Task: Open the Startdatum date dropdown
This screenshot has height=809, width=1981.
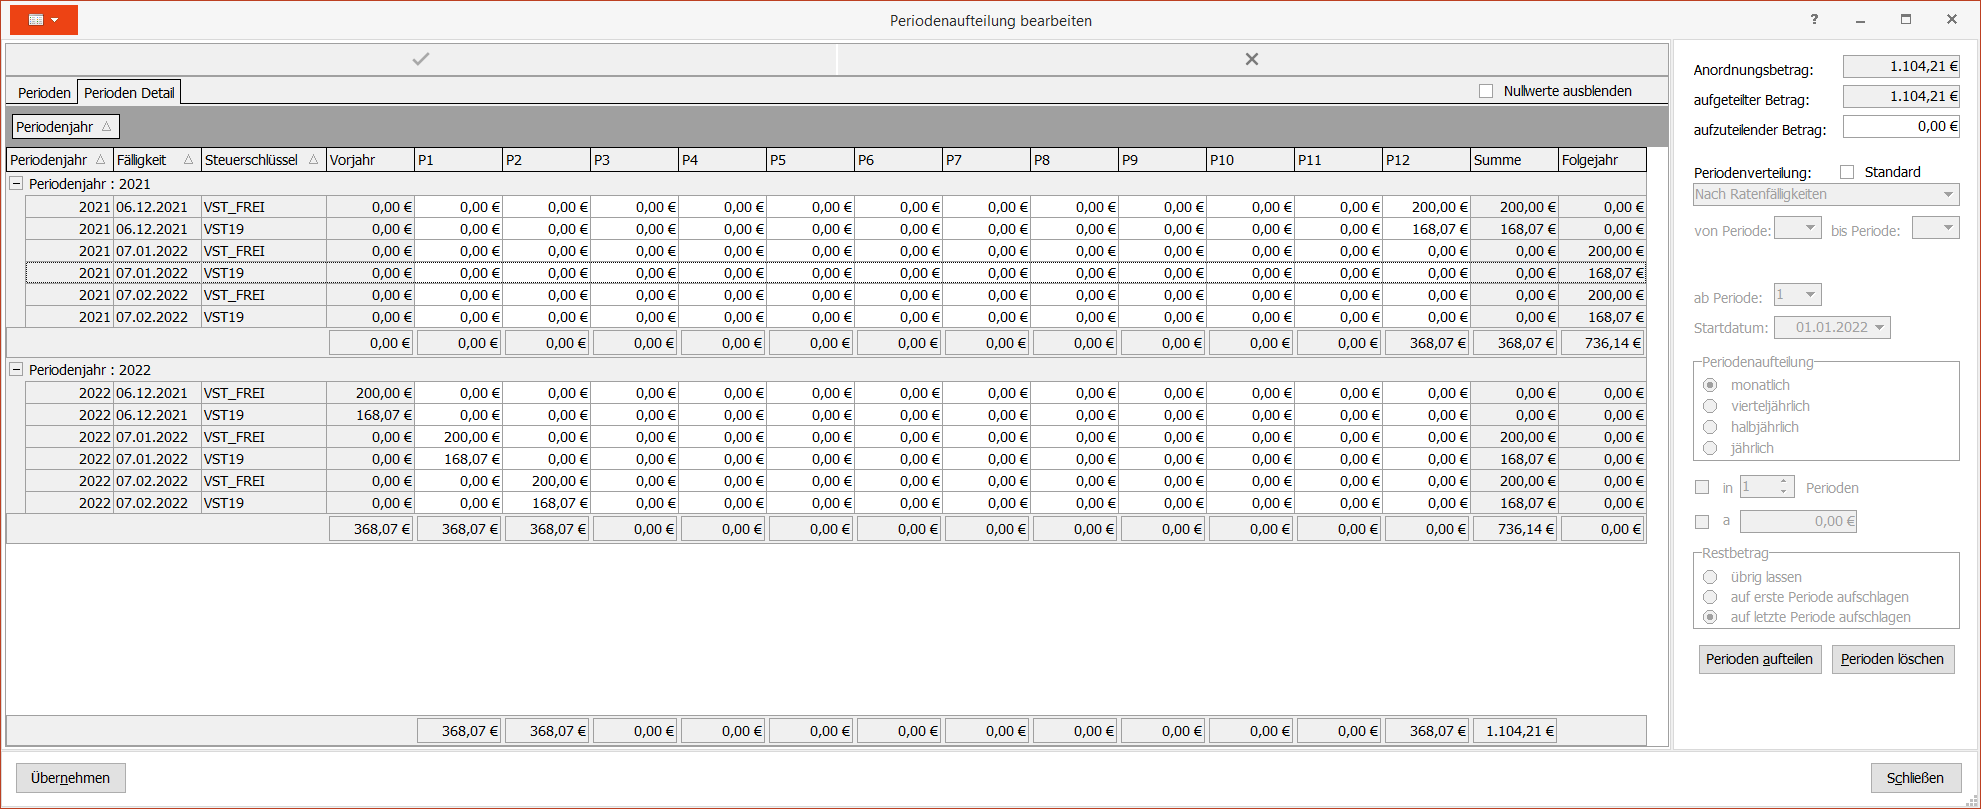Action: point(1832,328)
